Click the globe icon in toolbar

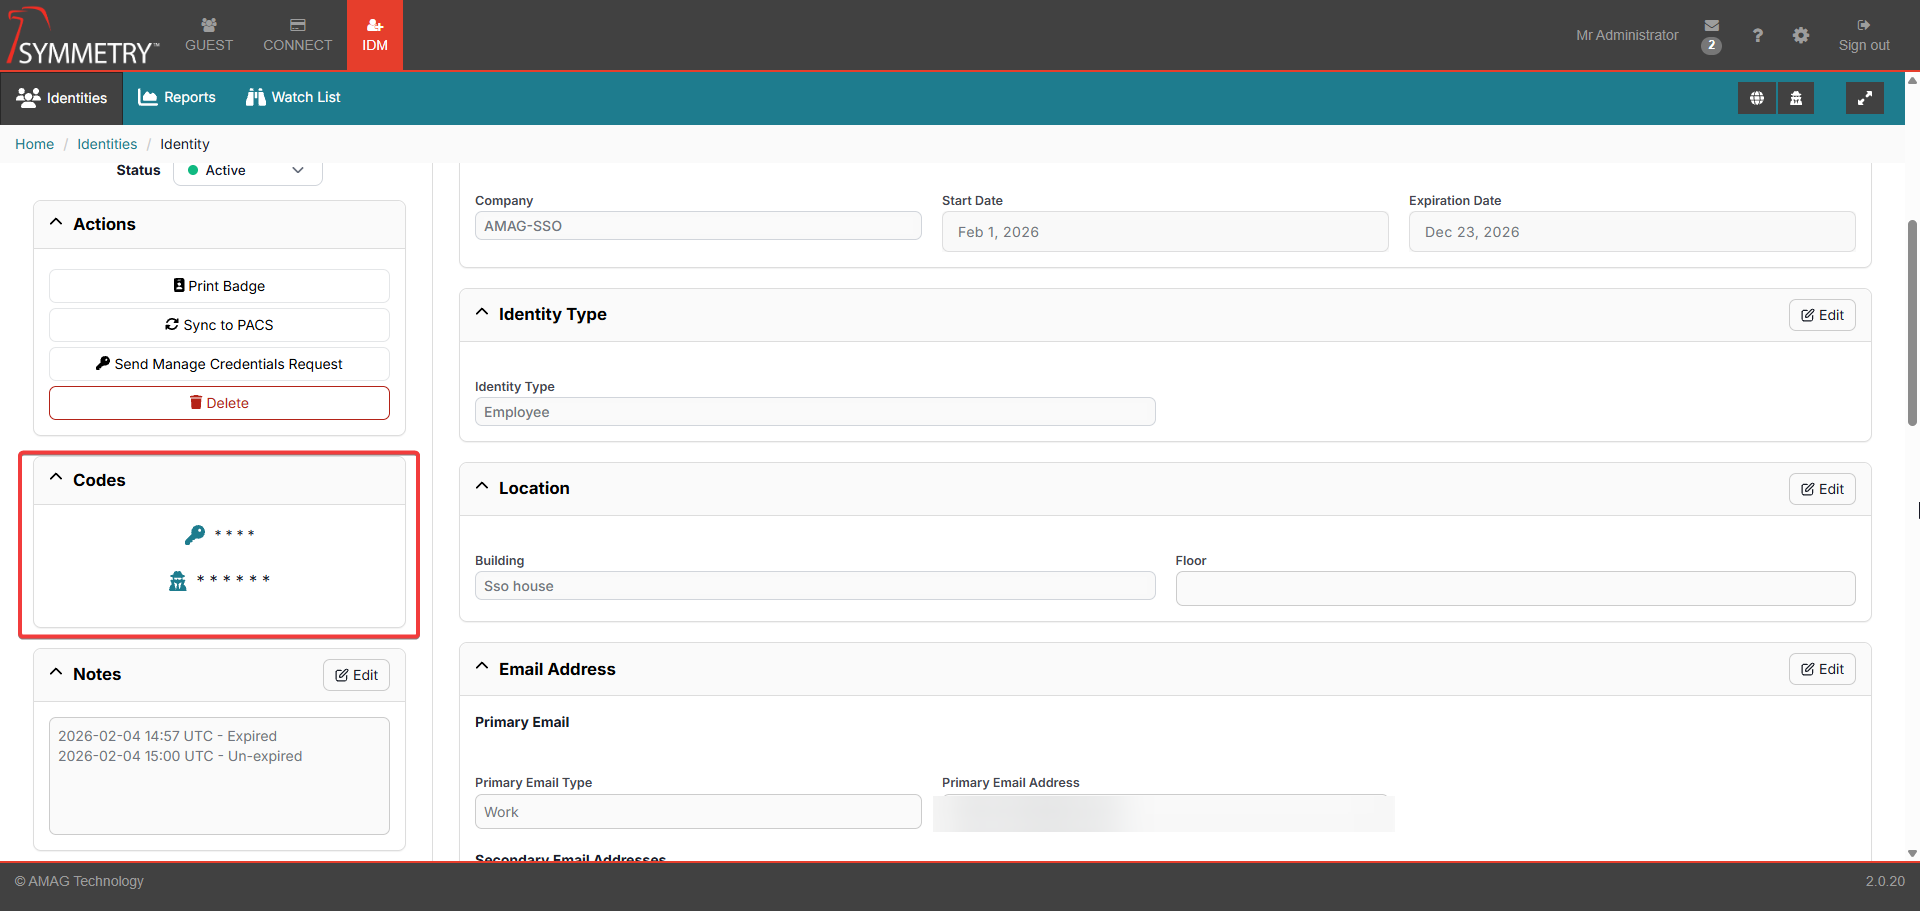1756,98
